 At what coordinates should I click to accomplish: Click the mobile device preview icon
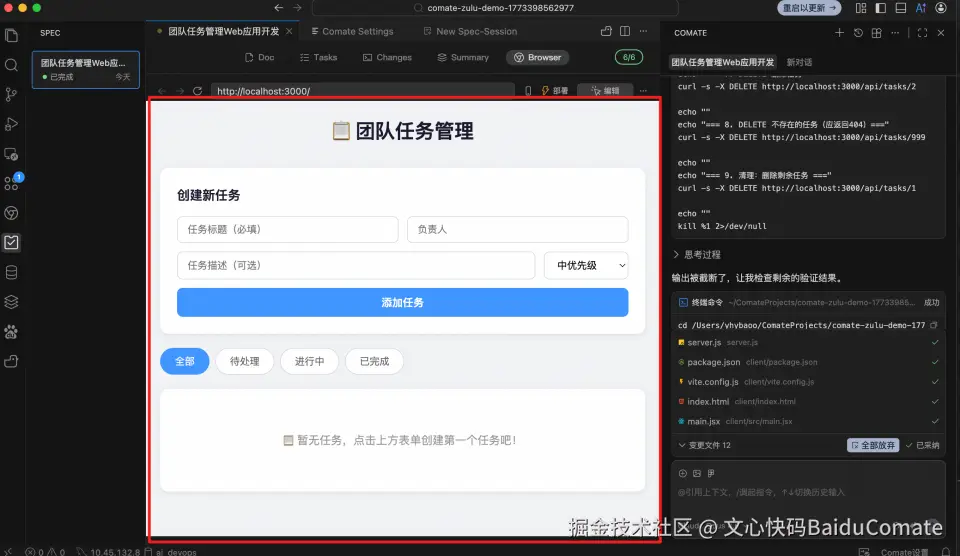pyautogui.click(x=528, y=91)
